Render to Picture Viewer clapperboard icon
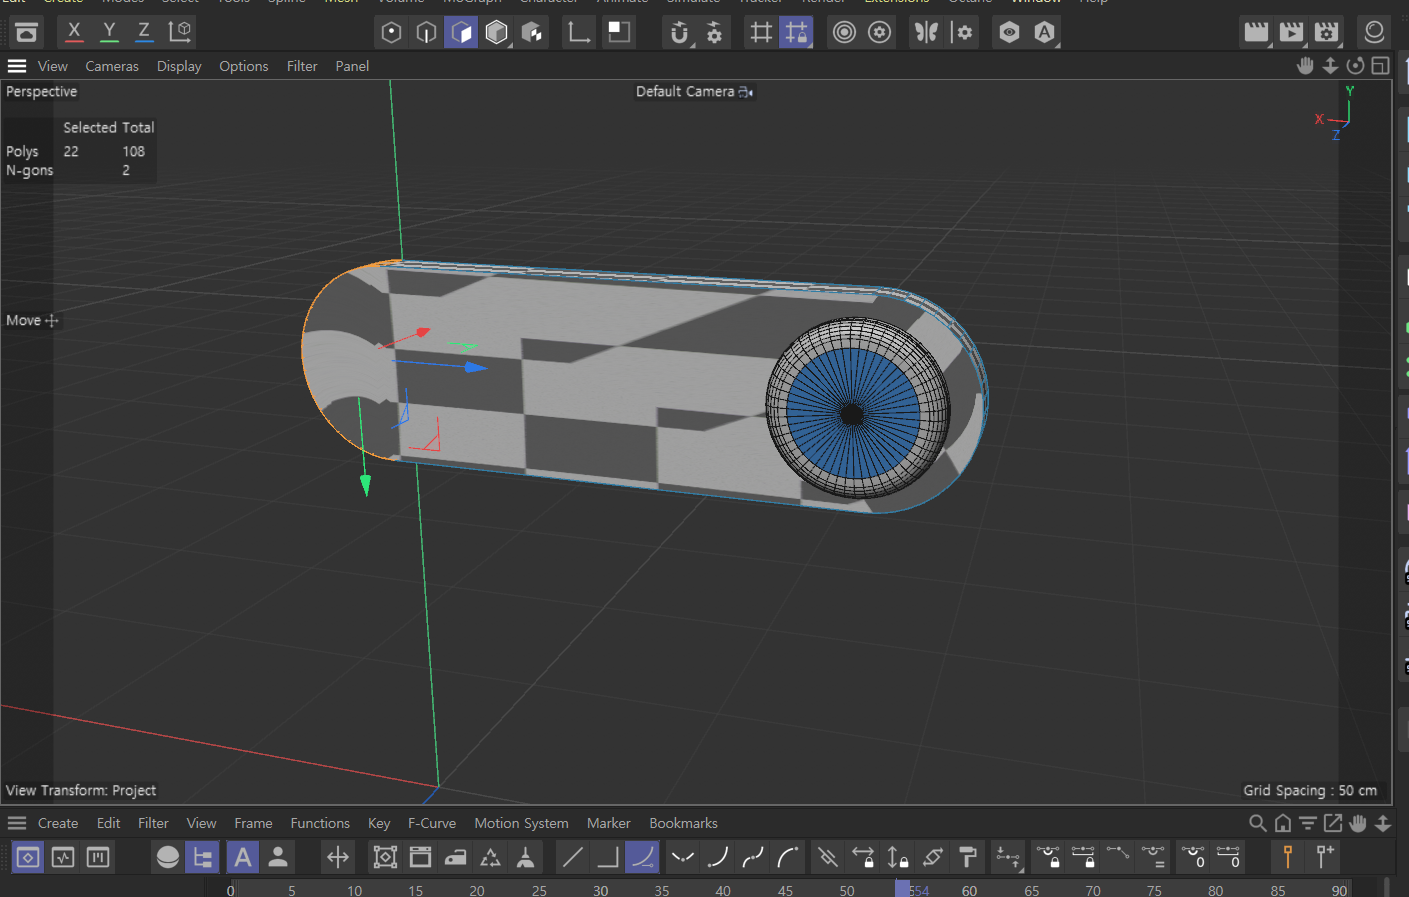Image resolution: width=1409 pixels, height=897 pixels. click(x=1291, y=32)
